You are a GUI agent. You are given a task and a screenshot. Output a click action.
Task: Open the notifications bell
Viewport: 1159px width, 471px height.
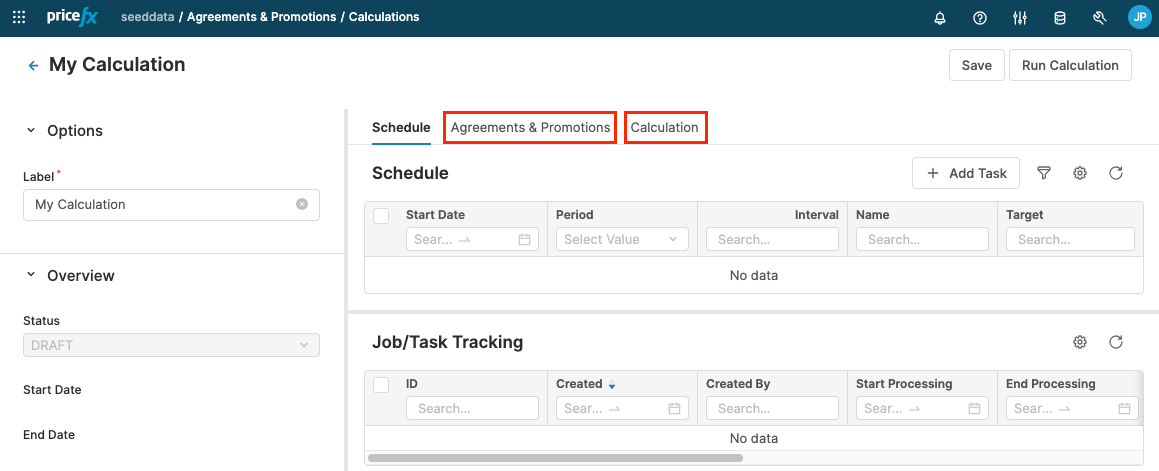coord(940,18)
